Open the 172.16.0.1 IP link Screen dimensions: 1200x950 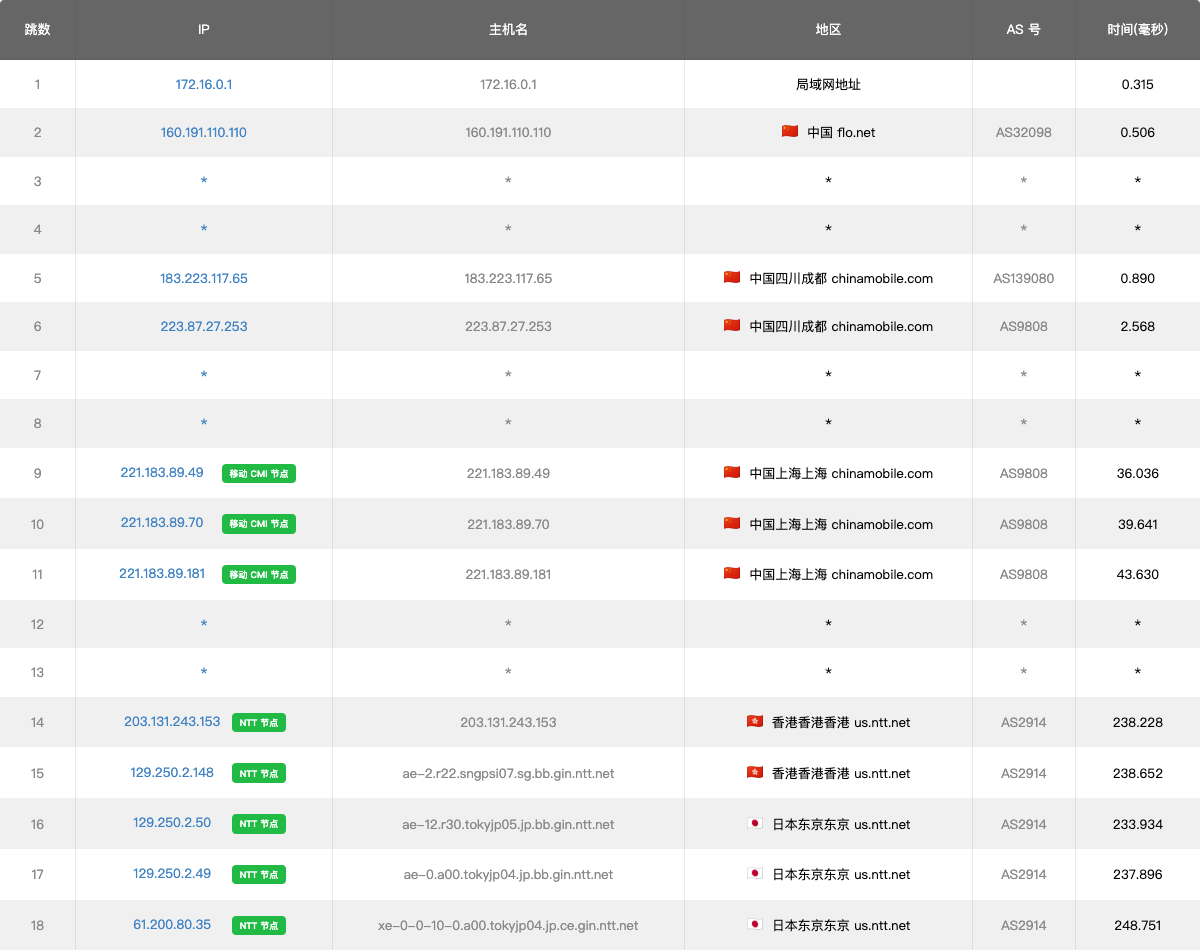[x=204, y=84]
